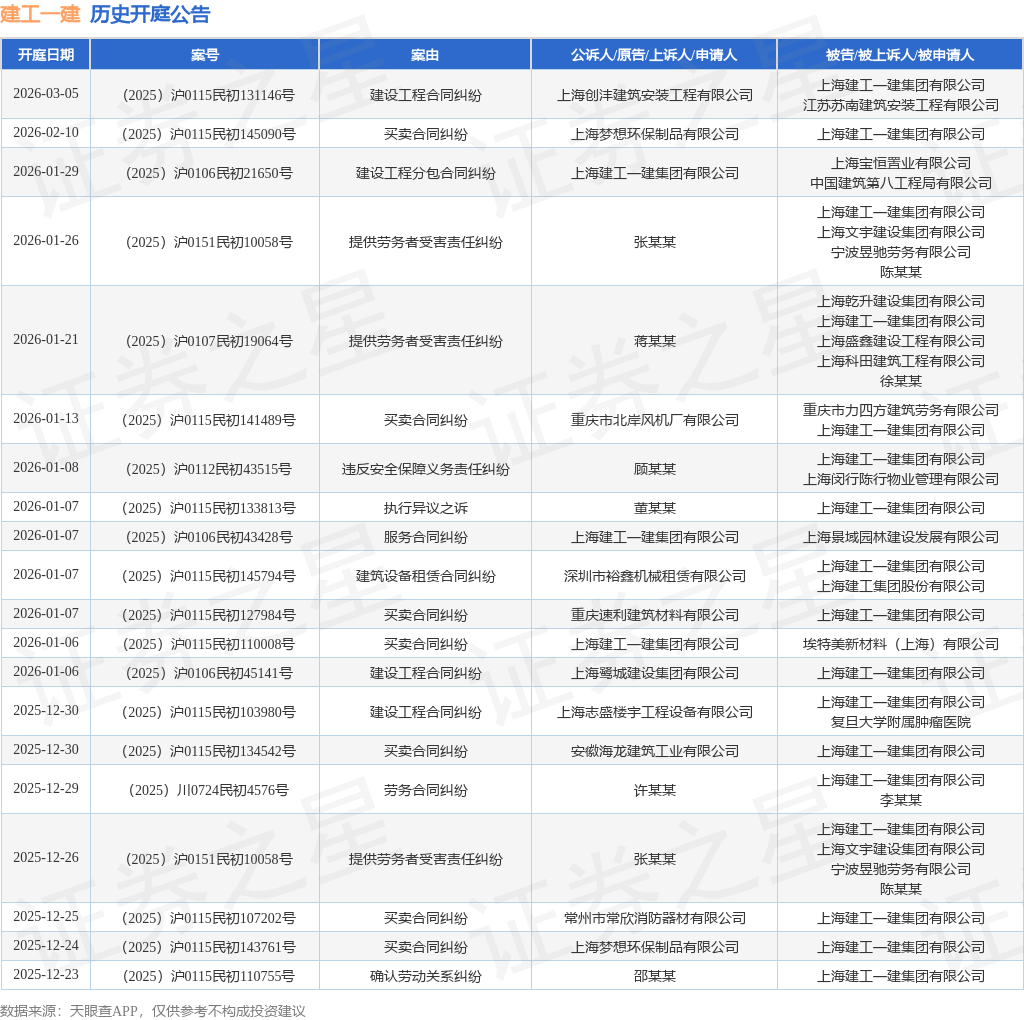The width and height of the screenshot is (1024, 1020).
Task: Click cause 执行异议之诉
Action: tap(425, 508)
